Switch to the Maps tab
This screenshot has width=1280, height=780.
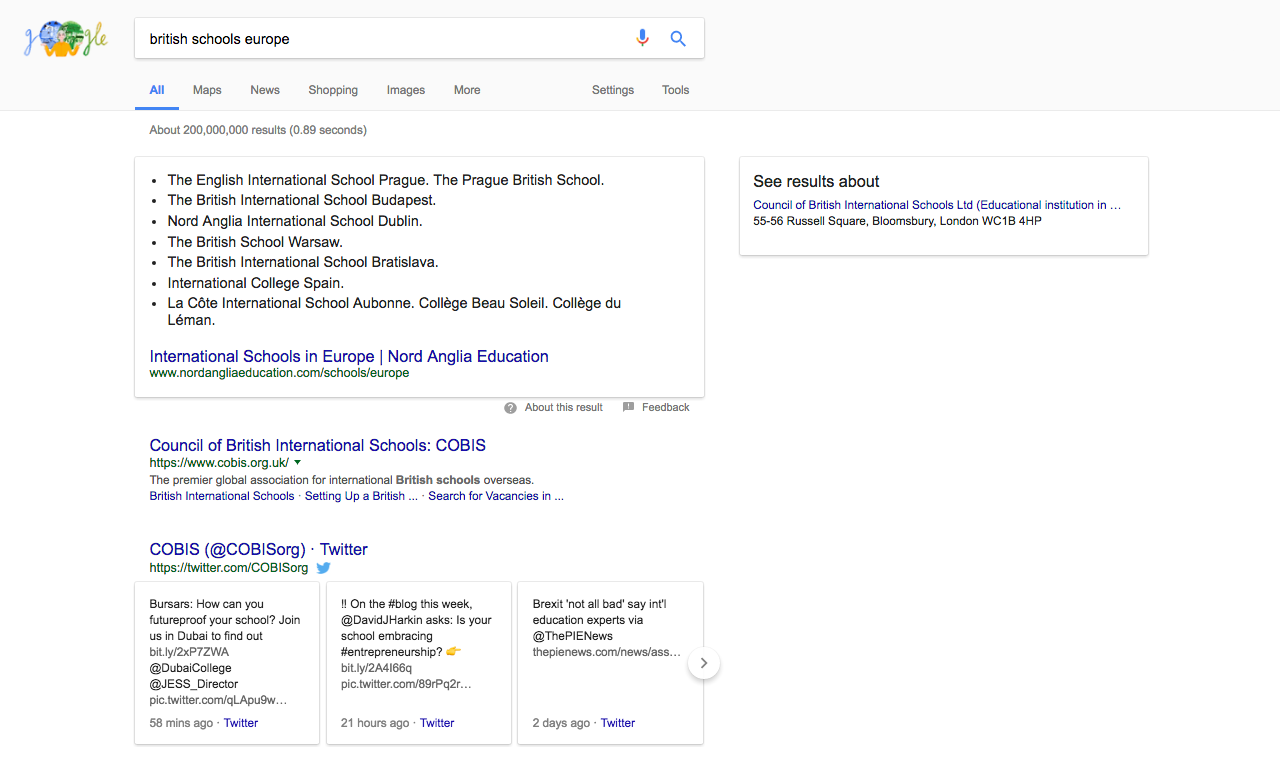(207, 90)
